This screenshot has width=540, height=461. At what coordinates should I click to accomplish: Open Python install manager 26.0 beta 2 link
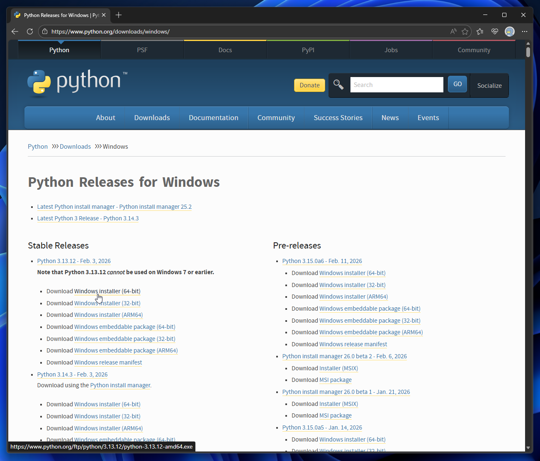344,356
